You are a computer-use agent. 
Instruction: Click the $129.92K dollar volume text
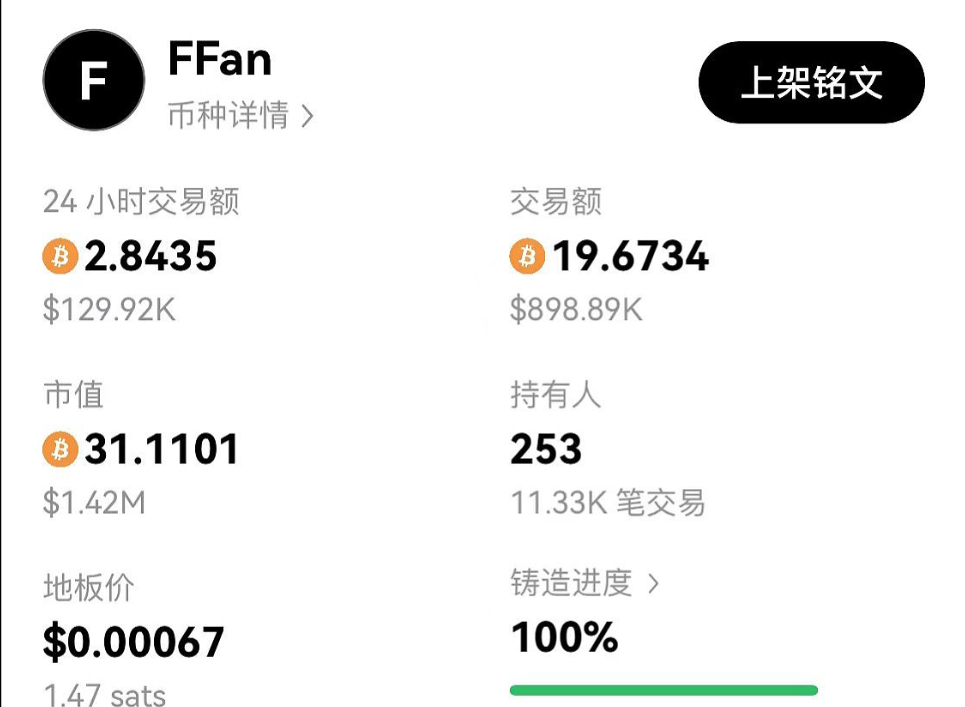click(110, 310)
